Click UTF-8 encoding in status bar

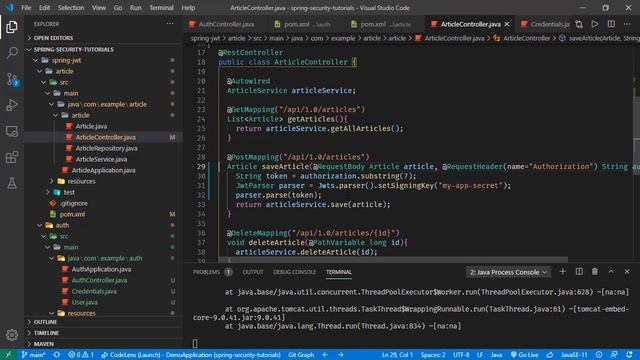pyautogui.click(x=461, y=355)
